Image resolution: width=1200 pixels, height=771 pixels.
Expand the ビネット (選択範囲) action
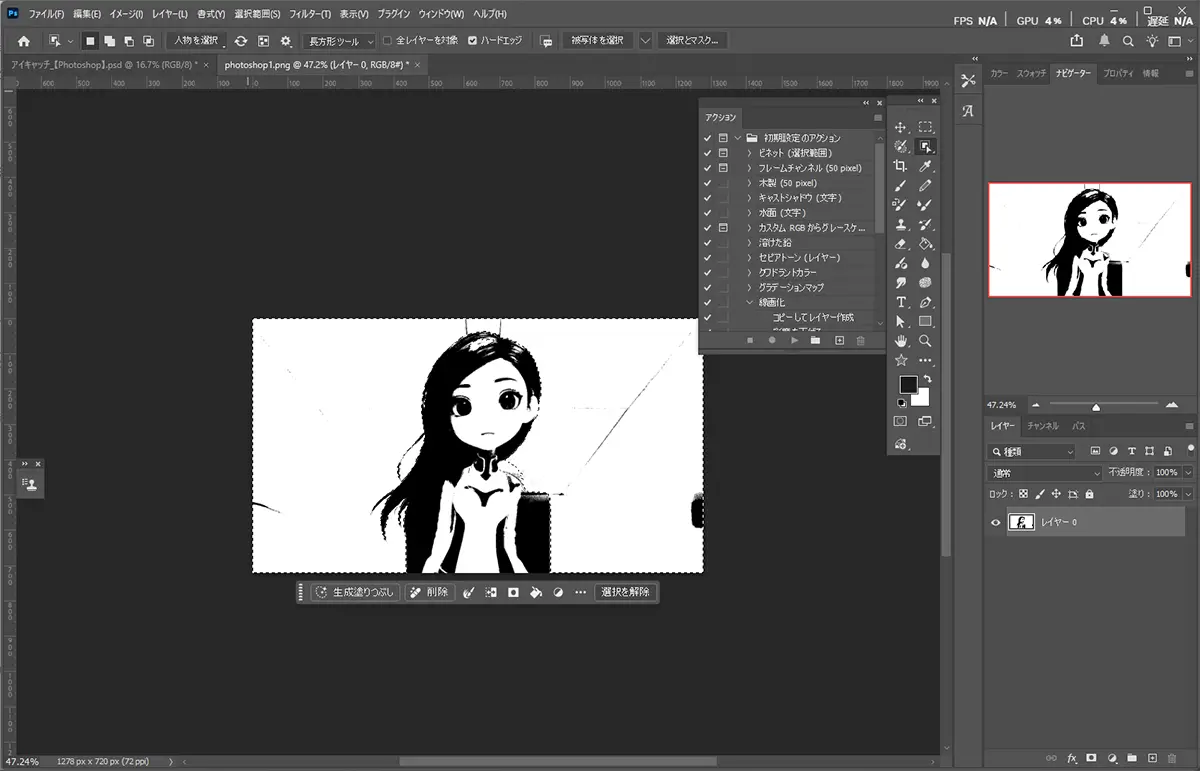pyautogui.click(x=749, y=153)
